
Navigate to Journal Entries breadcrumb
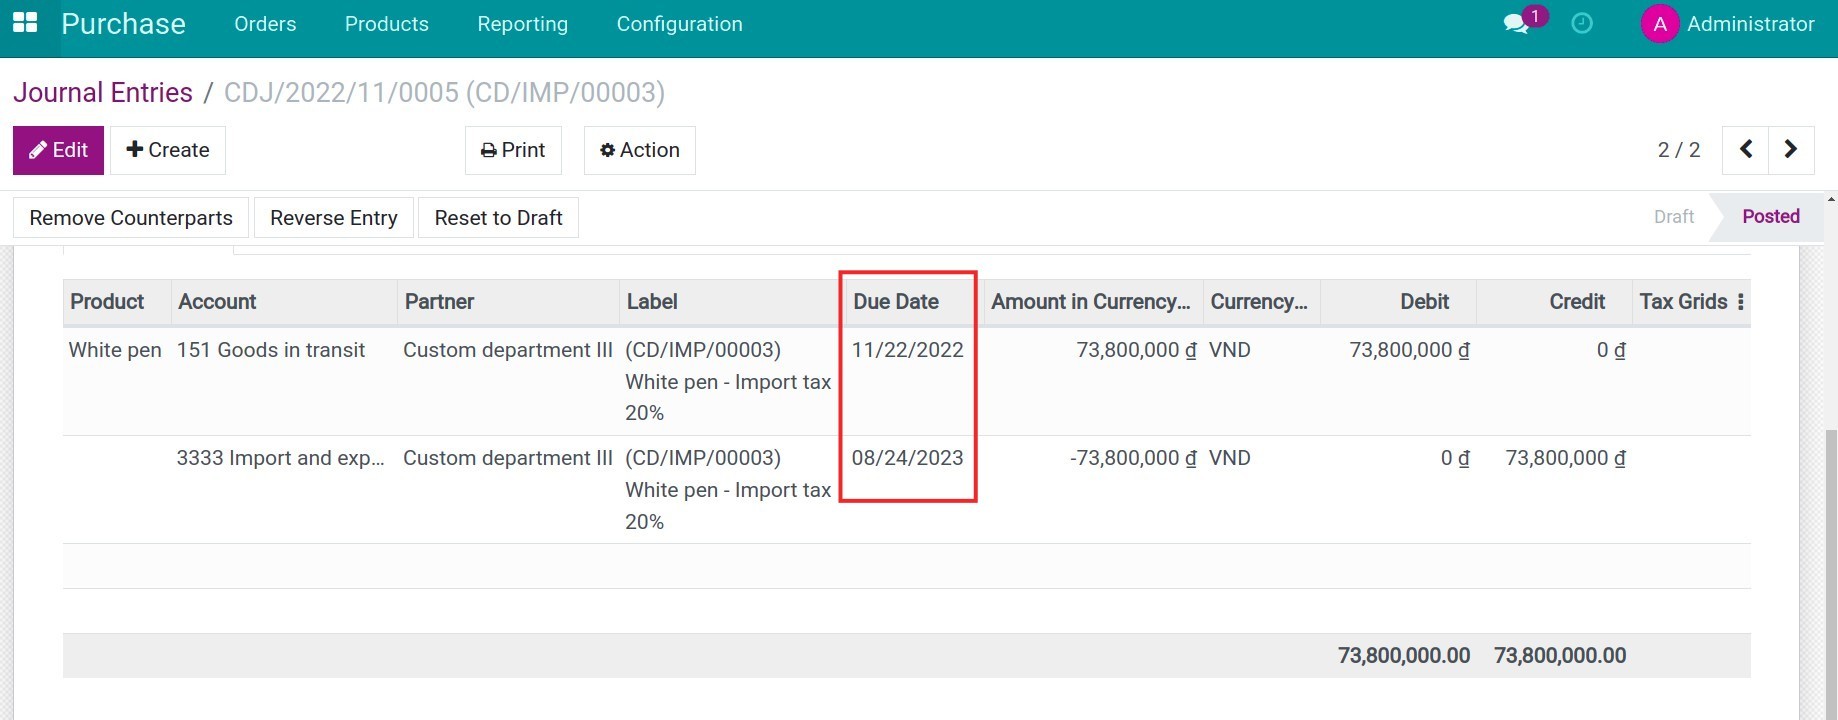[103, 92]
